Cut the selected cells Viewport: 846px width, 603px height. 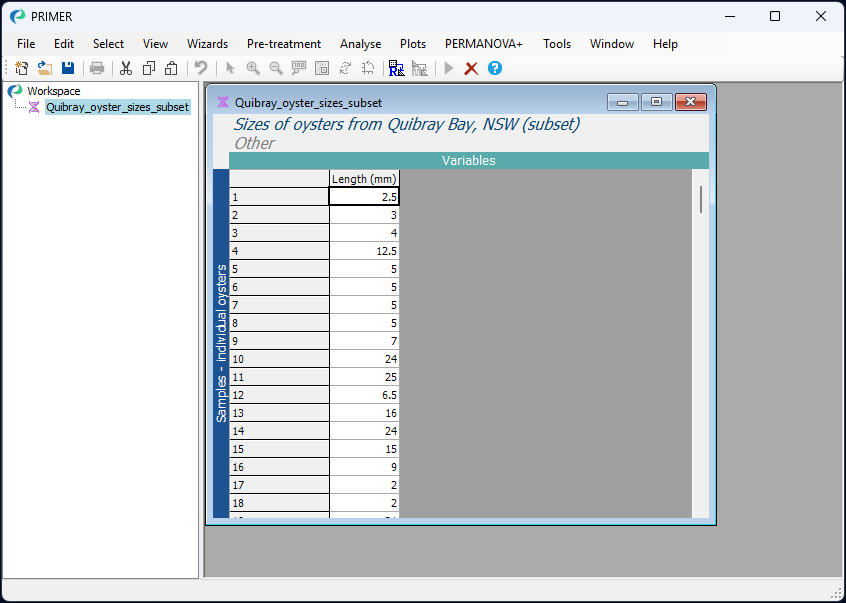(x=126, y=68)
